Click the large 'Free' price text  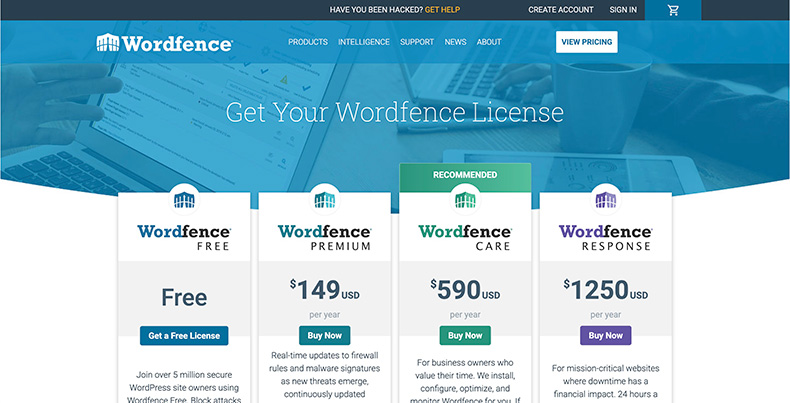pos(184,298)
